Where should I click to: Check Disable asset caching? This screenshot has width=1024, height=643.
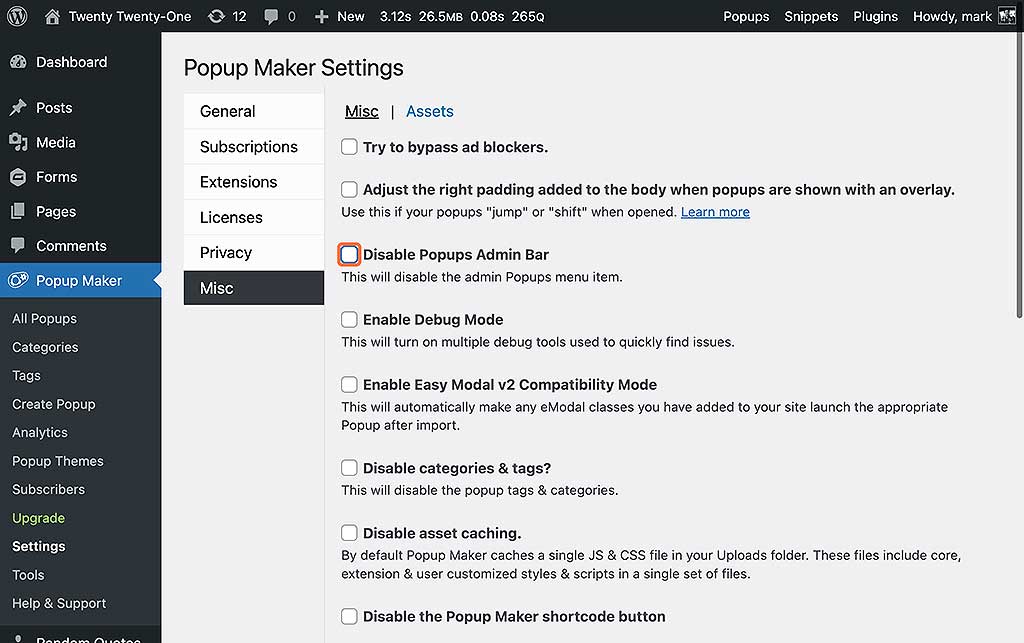[x=349, y=533]
